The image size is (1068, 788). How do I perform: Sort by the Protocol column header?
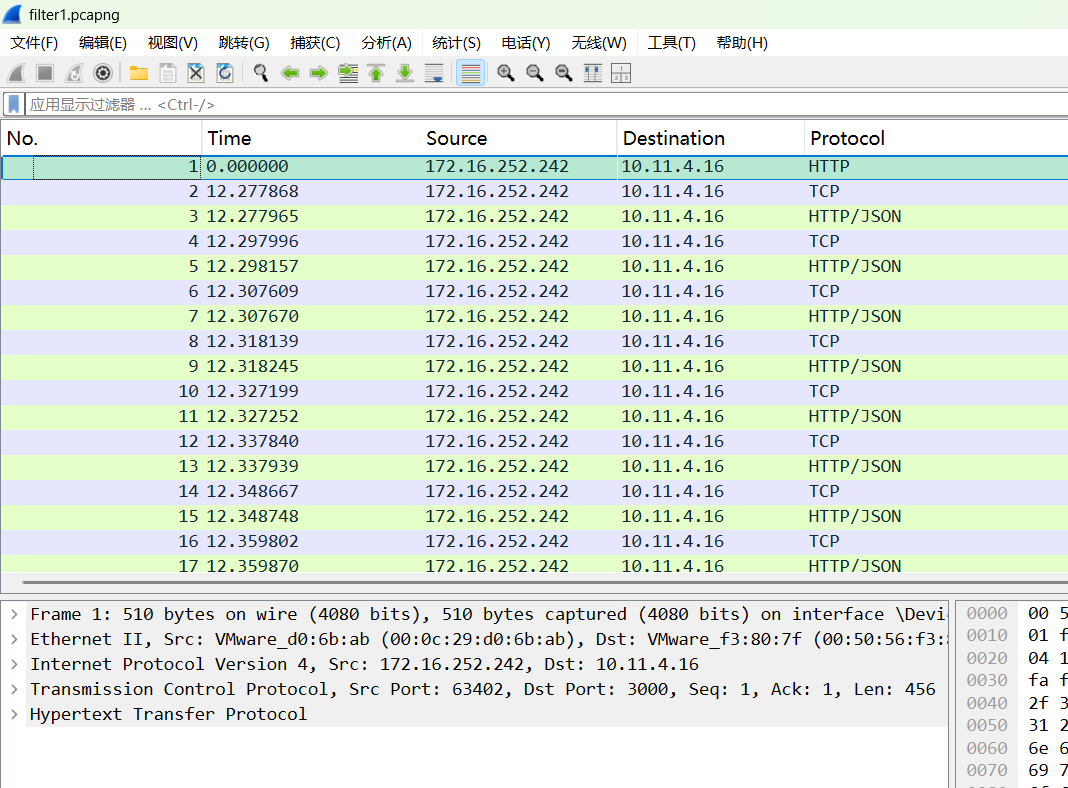(847, 138)
